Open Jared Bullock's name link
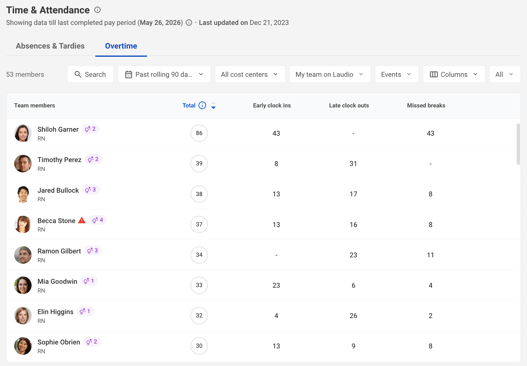 [58, 190]
